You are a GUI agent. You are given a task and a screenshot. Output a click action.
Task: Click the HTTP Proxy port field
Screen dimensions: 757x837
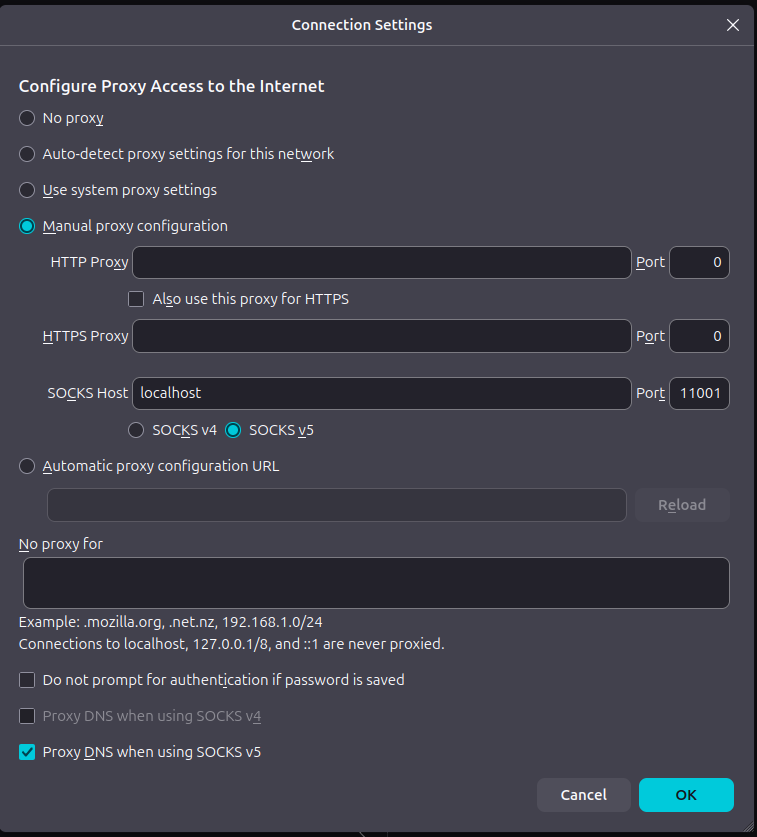699,263
